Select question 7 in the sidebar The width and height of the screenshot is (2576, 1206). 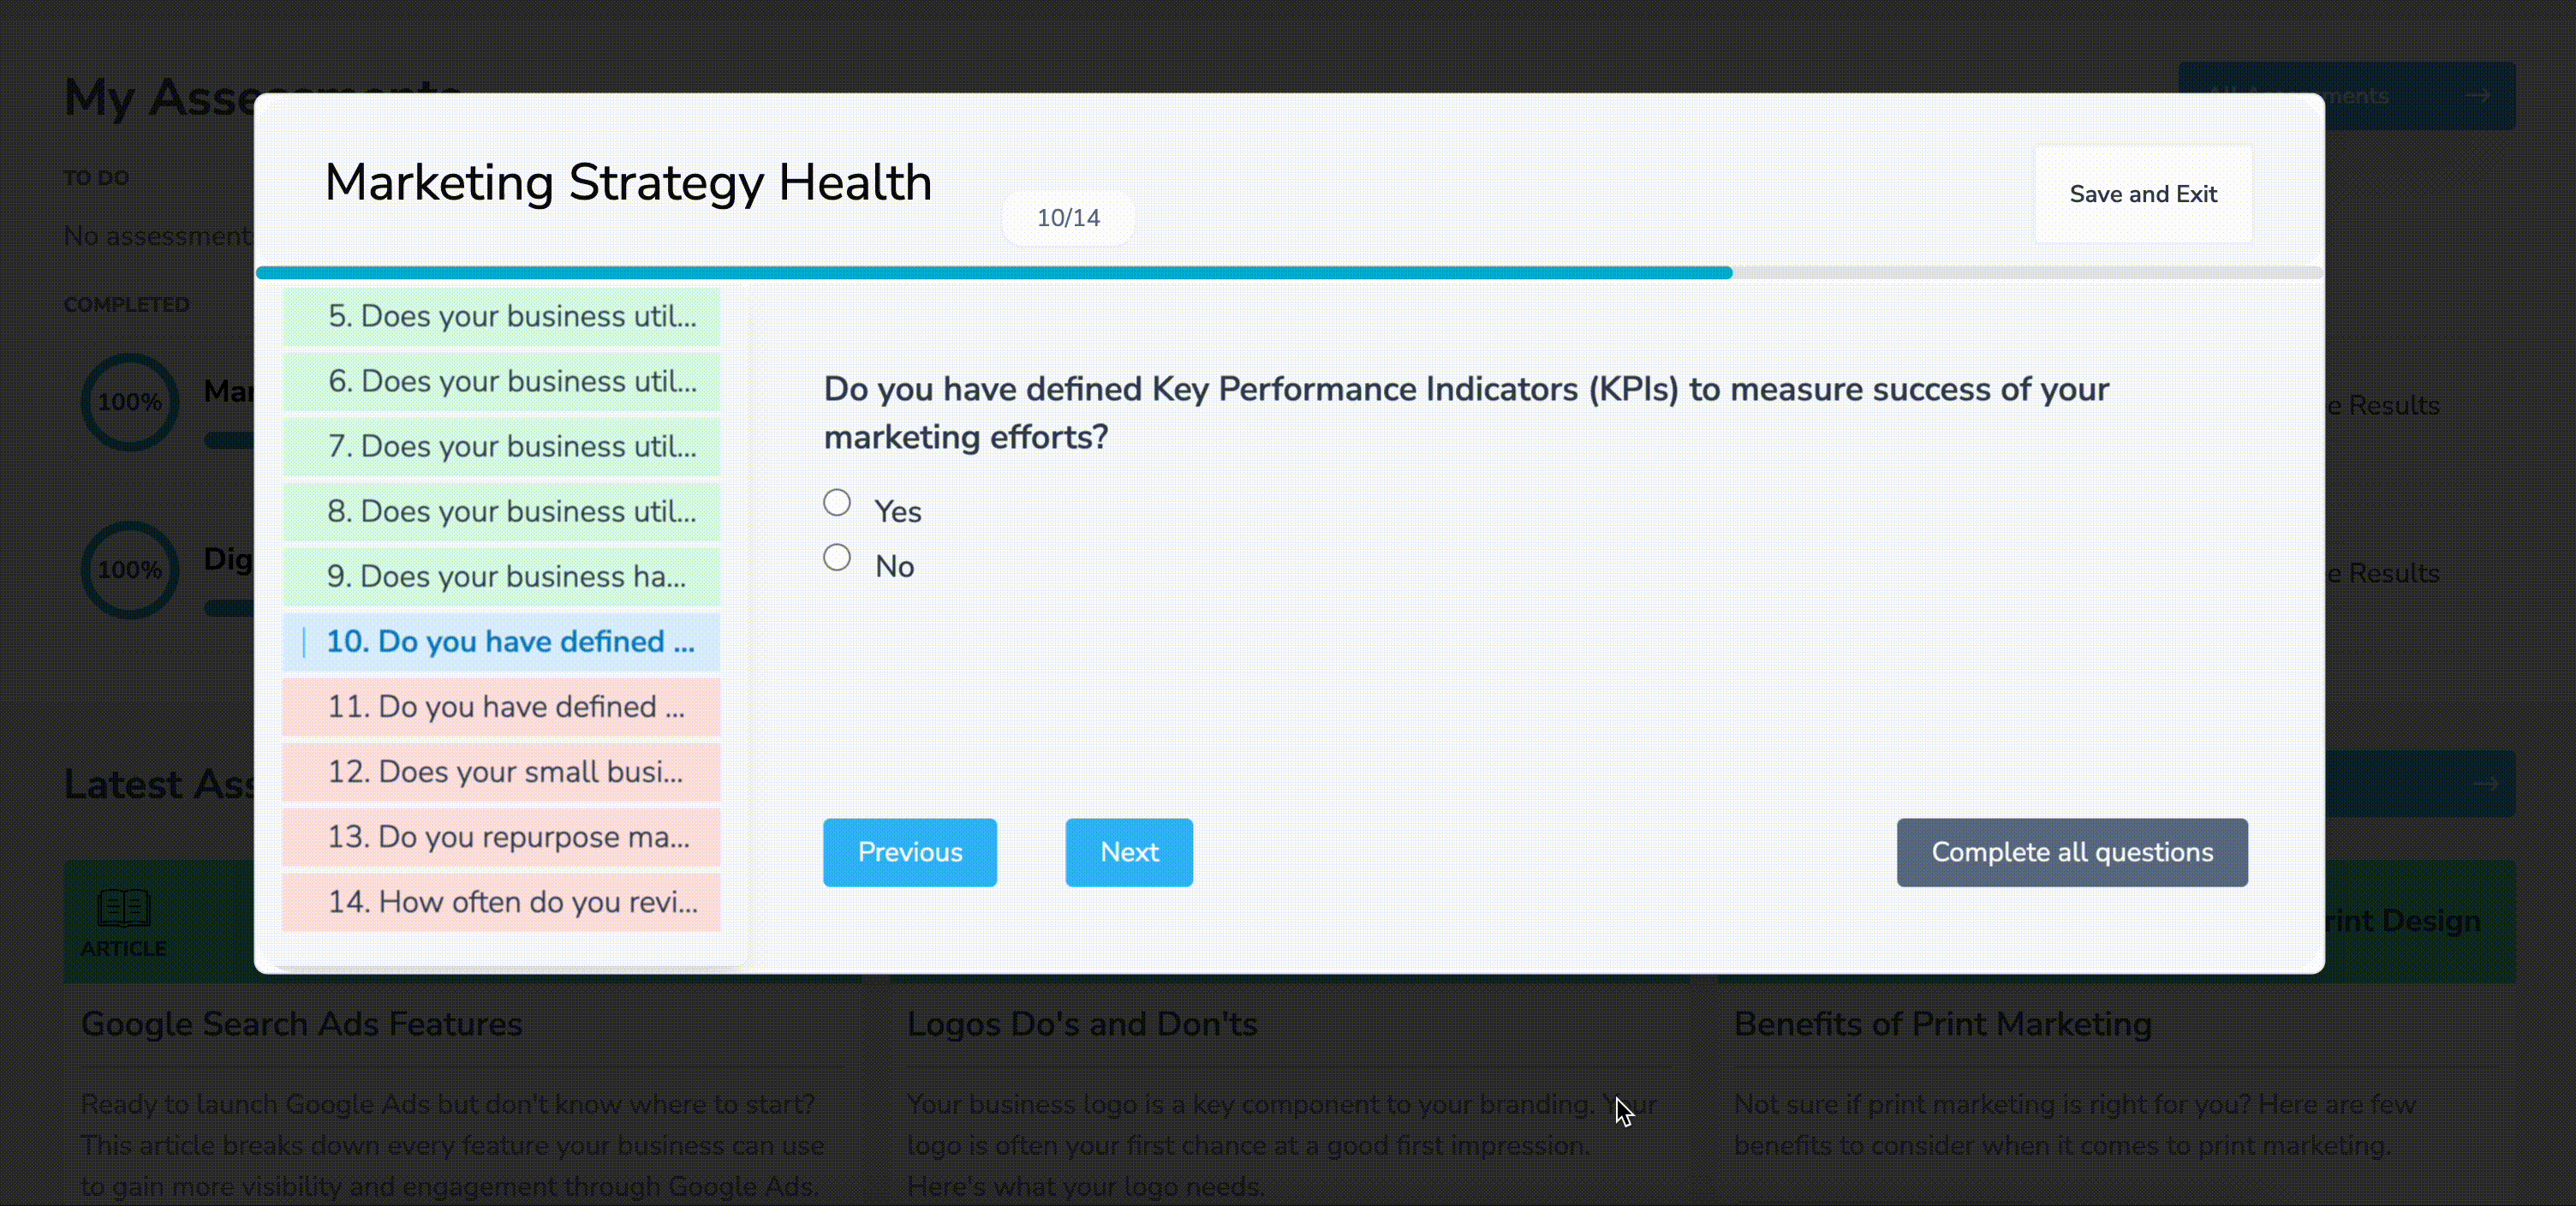pyautogui.click(x=501, y=446)
